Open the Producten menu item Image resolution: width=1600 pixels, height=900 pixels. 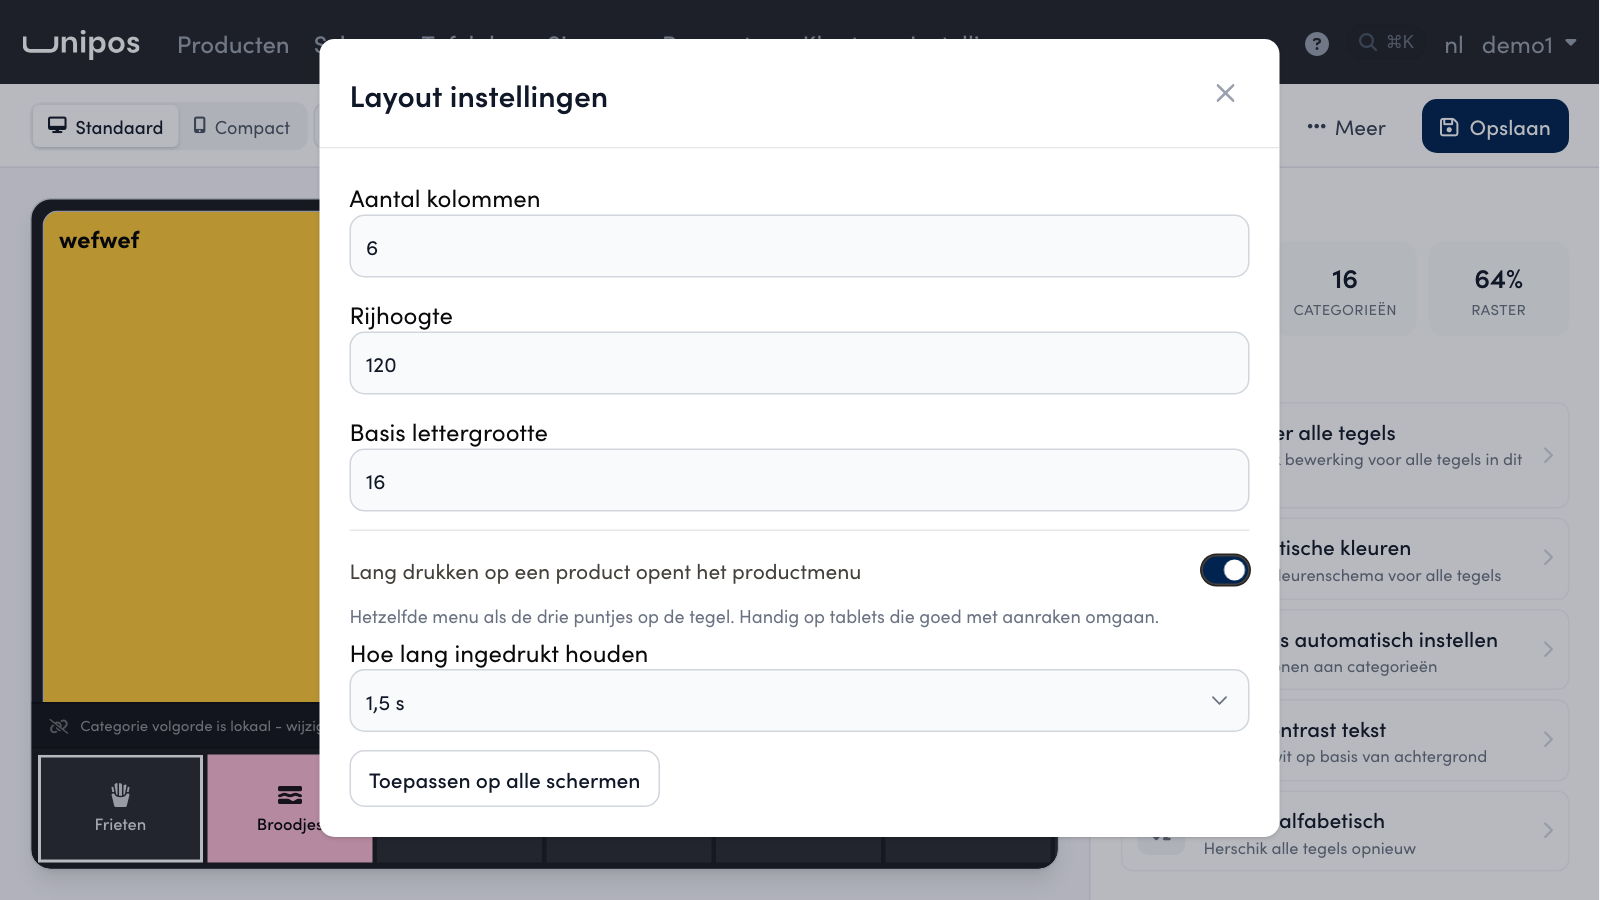[x=233, y=45]
